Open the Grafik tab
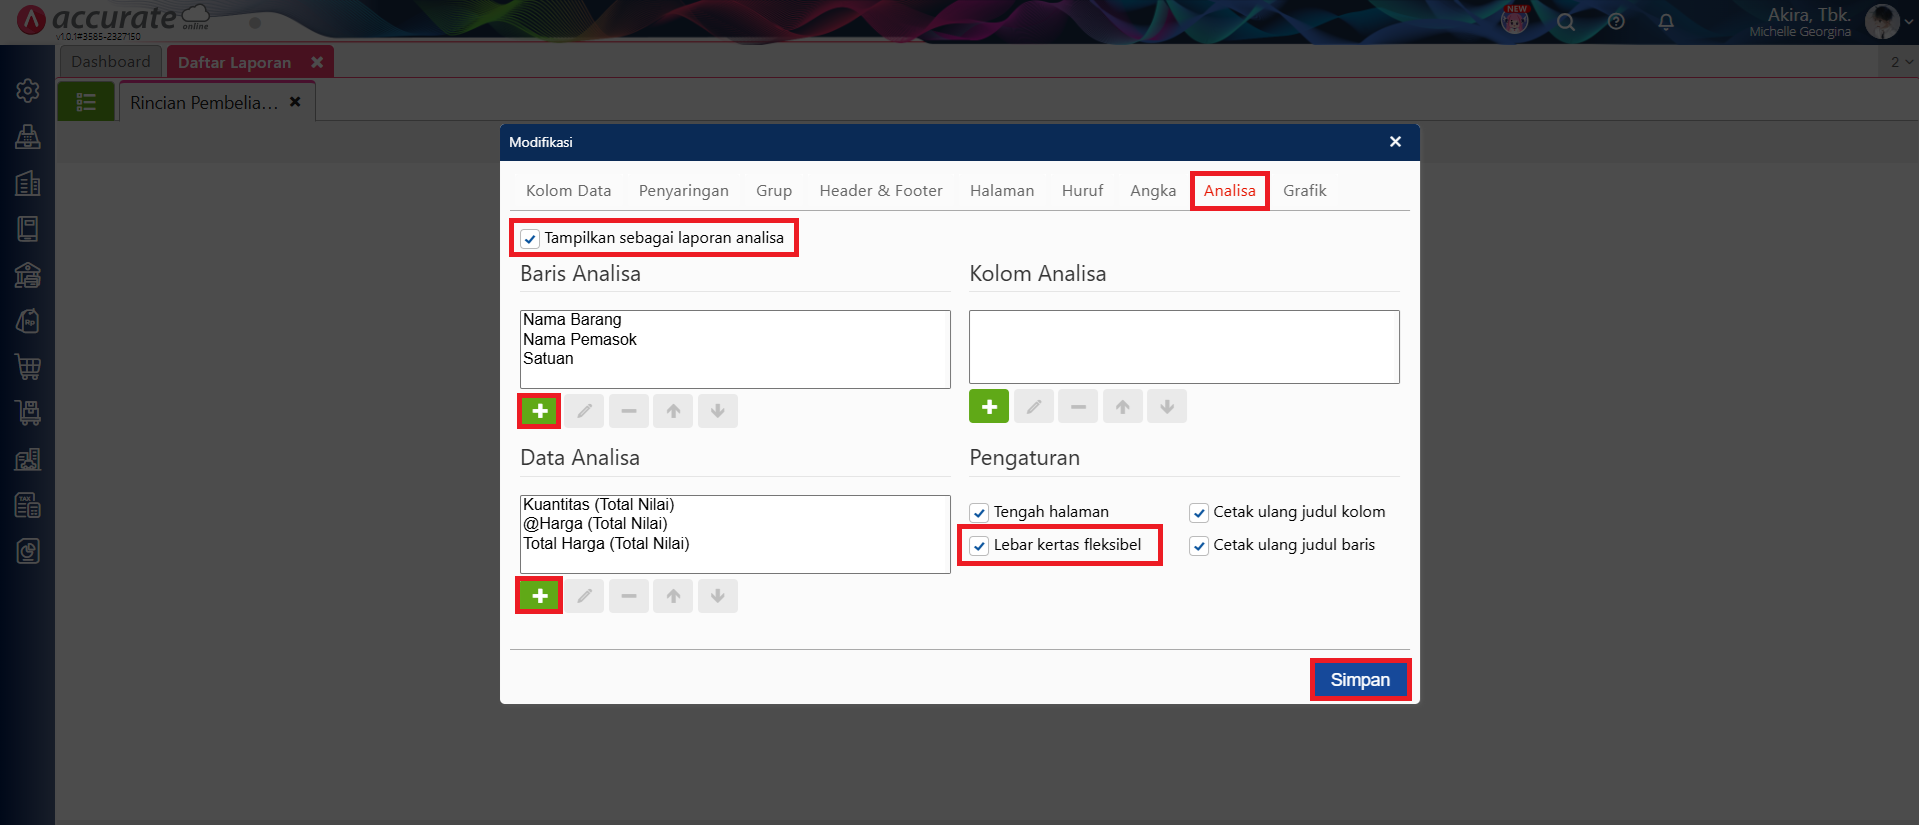1919x825 pixels. [x=1304, y=191]
